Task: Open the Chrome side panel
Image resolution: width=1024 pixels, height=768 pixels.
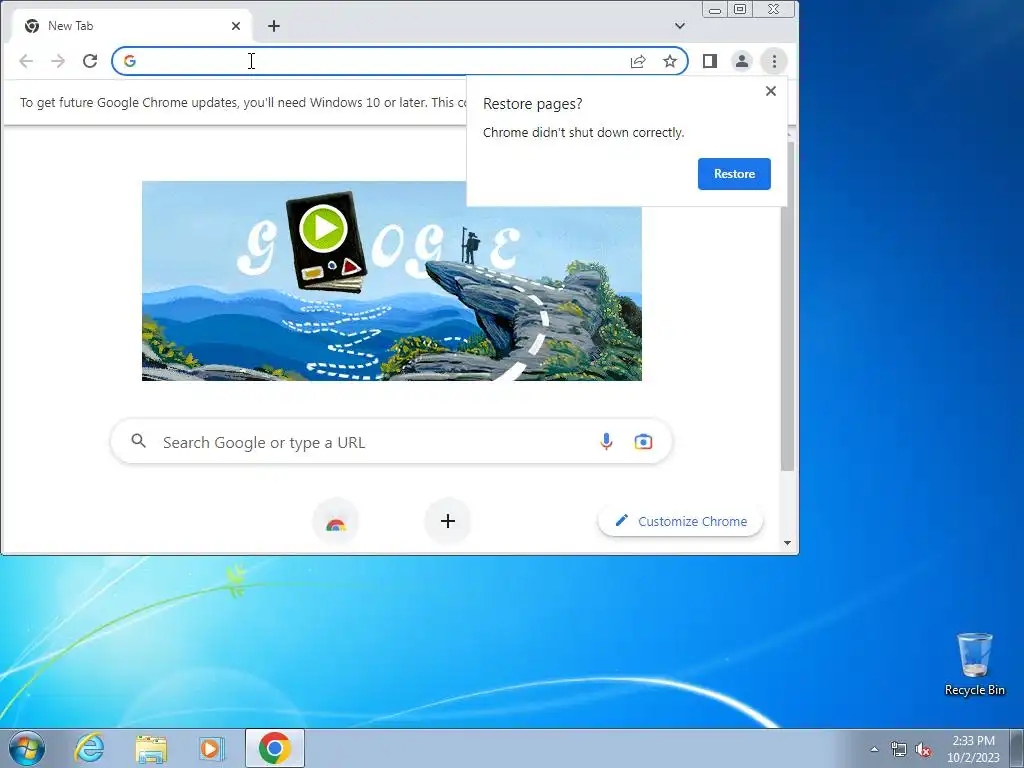Action: tap(710, 61)
